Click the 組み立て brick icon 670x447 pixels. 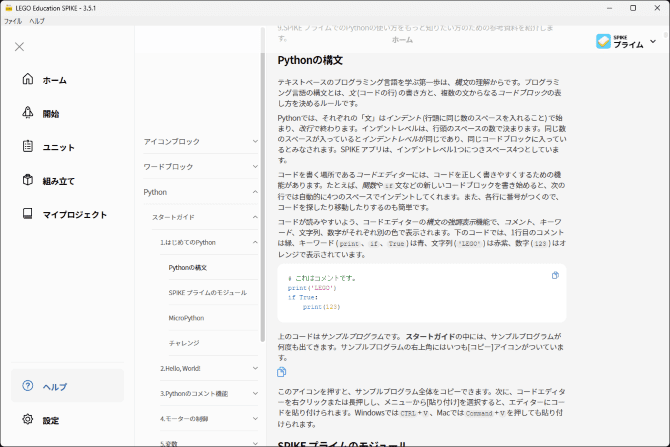[27, 181]
